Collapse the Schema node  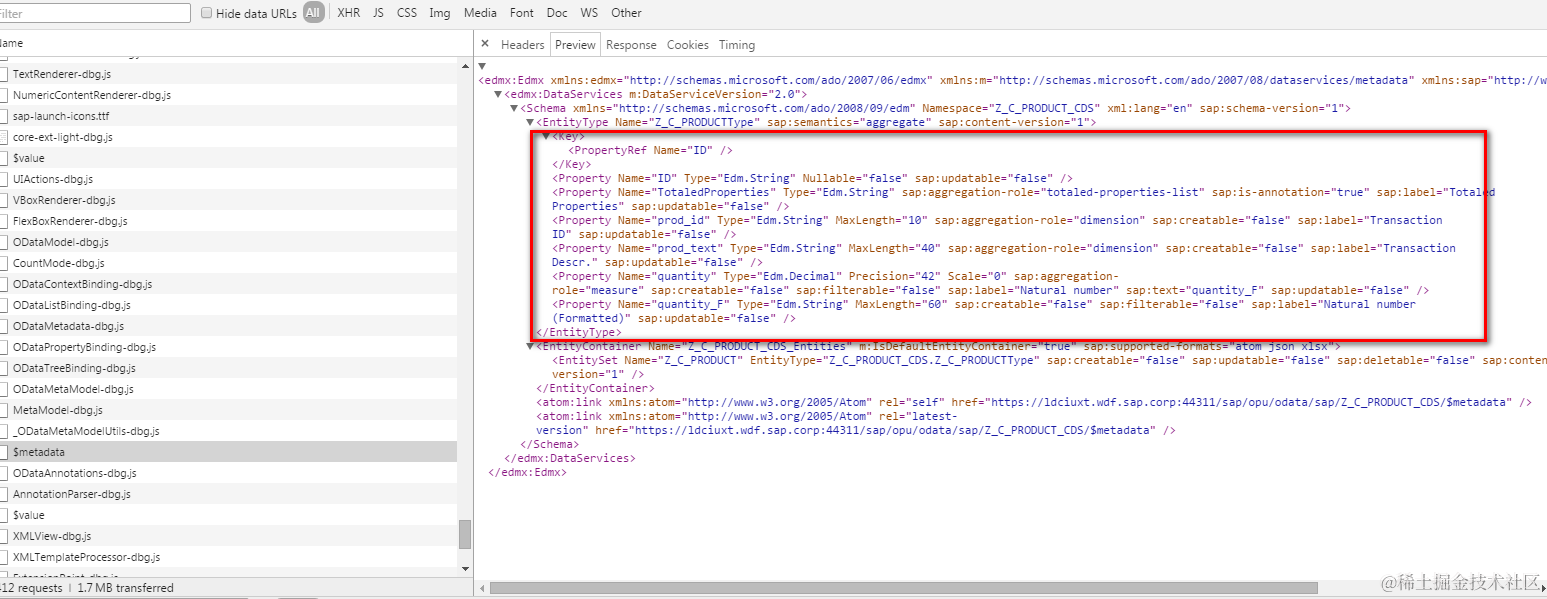pyautogui.click(x=514, y=108)
